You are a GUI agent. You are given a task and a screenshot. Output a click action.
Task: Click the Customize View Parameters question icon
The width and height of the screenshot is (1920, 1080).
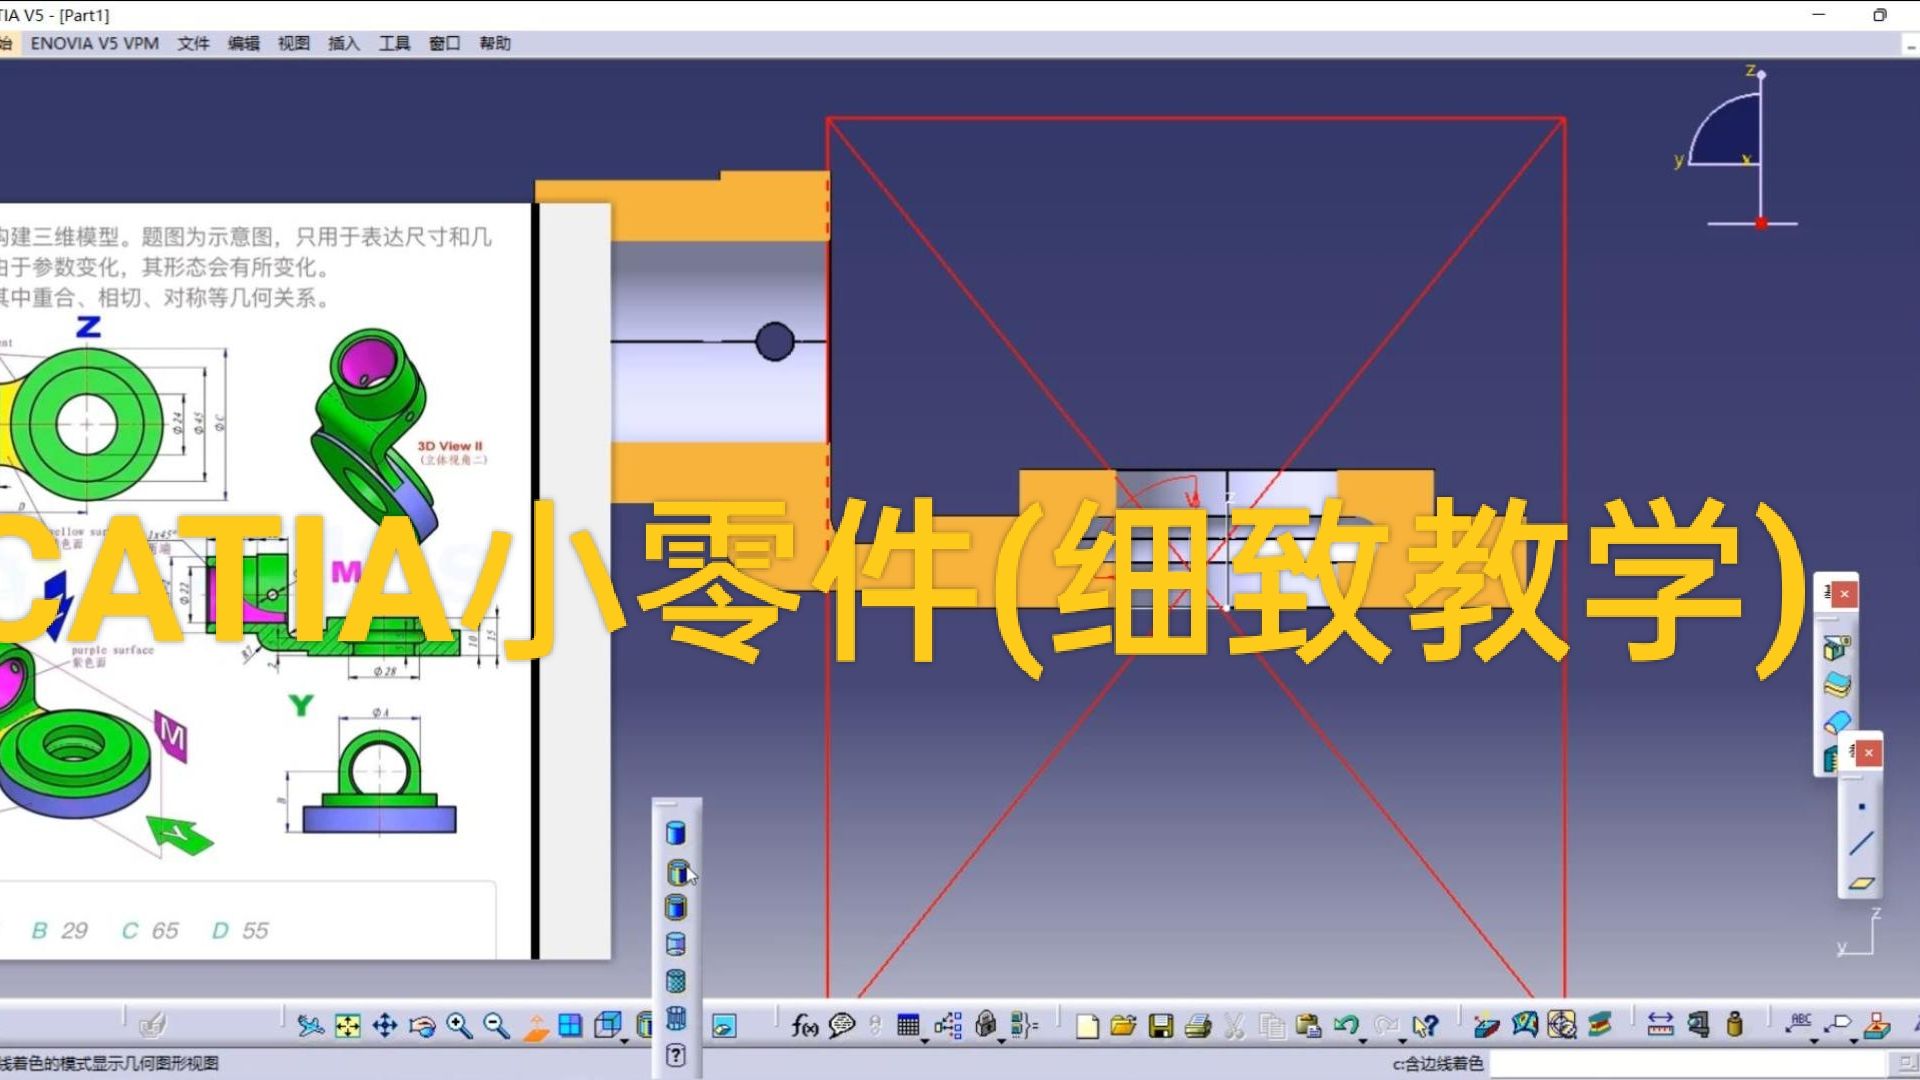pyautogui.click(x=676, y=1055)
